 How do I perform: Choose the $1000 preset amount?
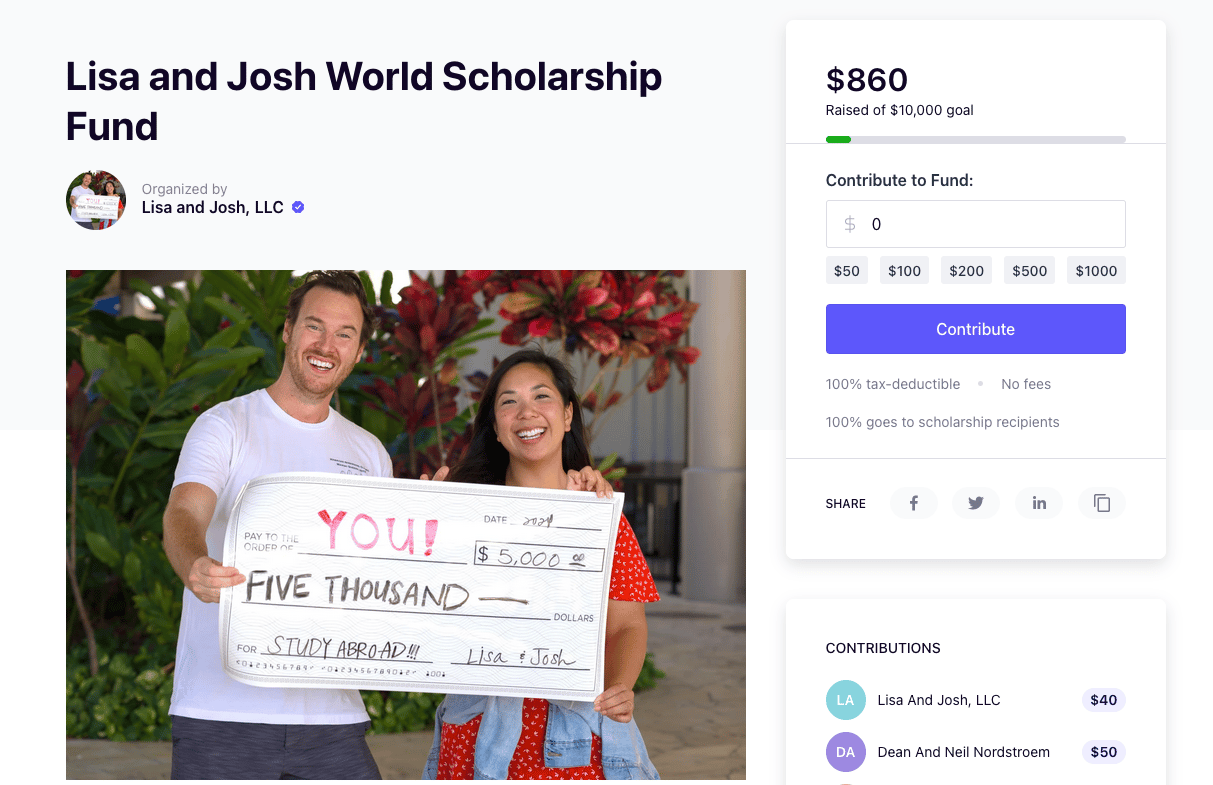1096,271
